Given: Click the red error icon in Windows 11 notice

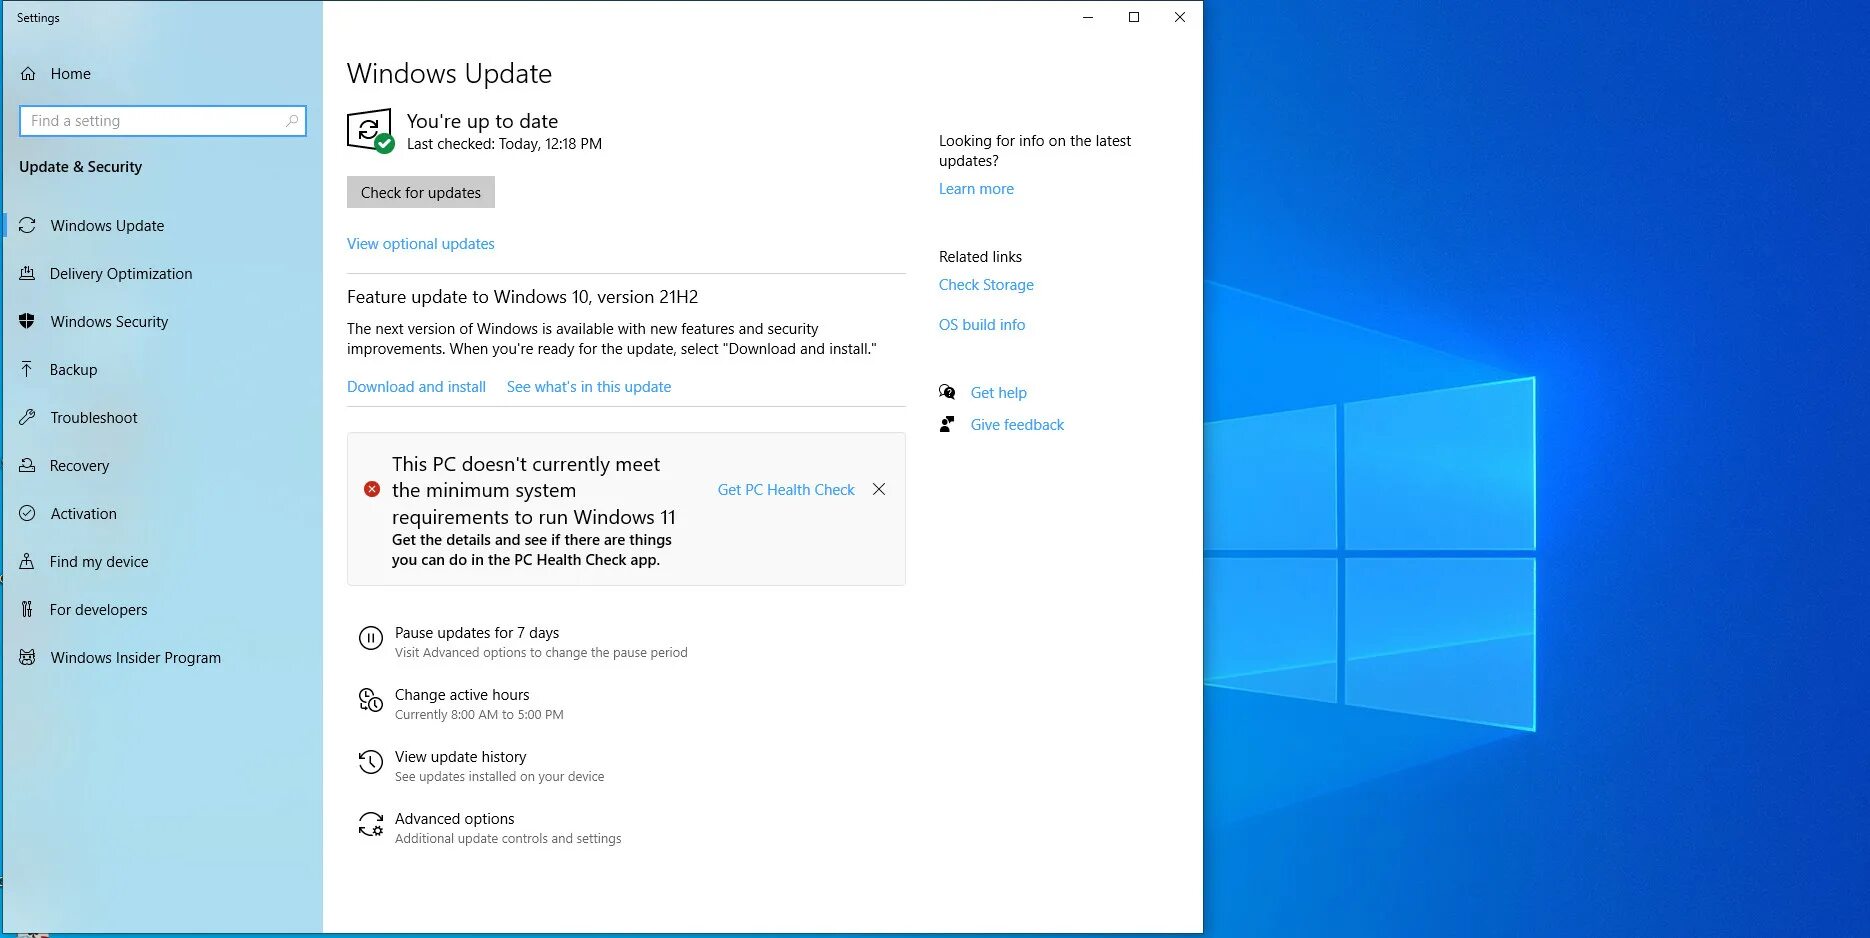Looking at the screenshot, I should pos(372,489).
